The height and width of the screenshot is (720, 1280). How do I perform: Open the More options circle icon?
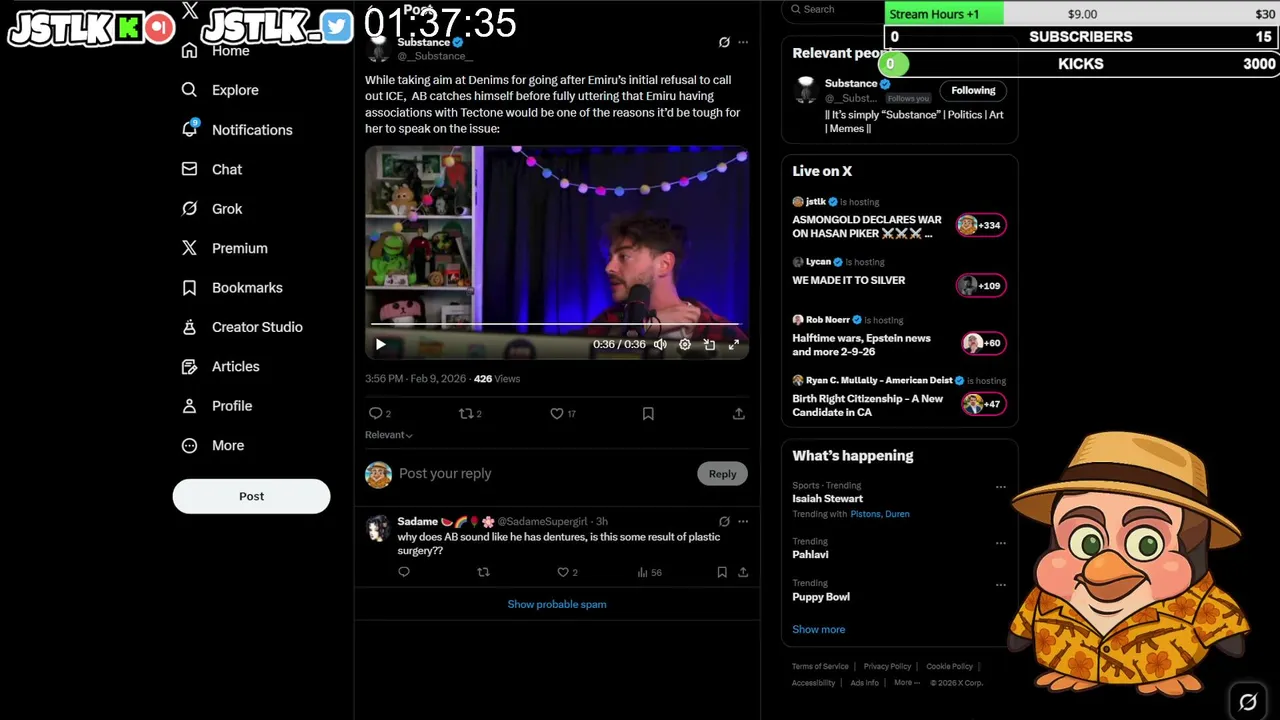[x=189, y=446]
